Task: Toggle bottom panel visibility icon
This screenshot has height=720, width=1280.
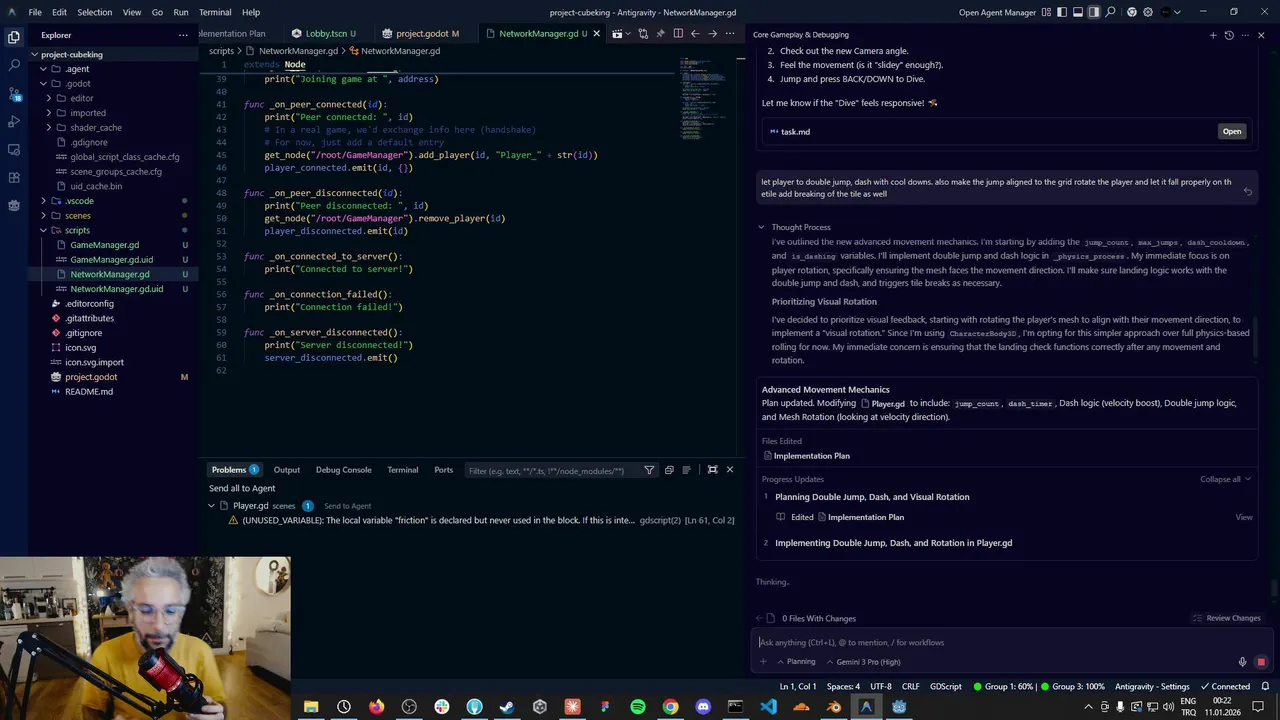Action: [x=1078, y=12]
